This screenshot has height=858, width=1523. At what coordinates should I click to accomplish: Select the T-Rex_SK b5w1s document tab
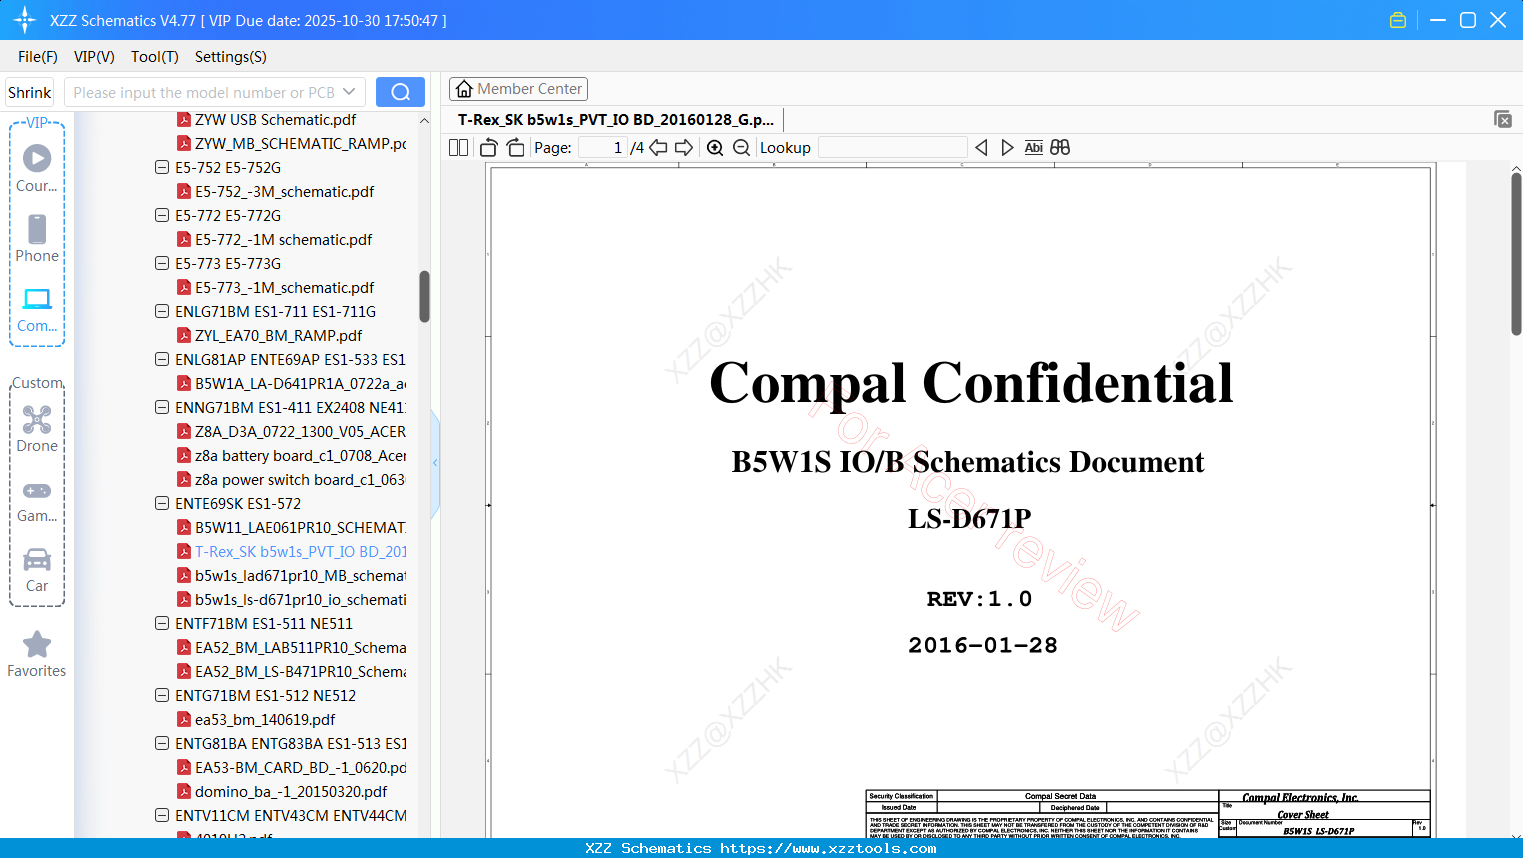616,119
